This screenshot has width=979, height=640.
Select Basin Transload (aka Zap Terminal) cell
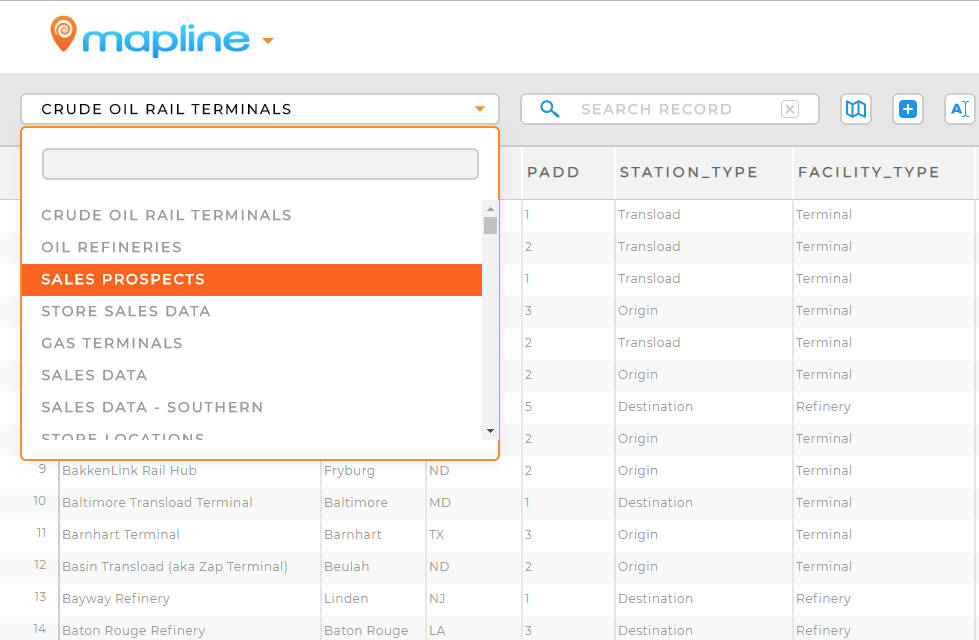[x=190, y=566]
